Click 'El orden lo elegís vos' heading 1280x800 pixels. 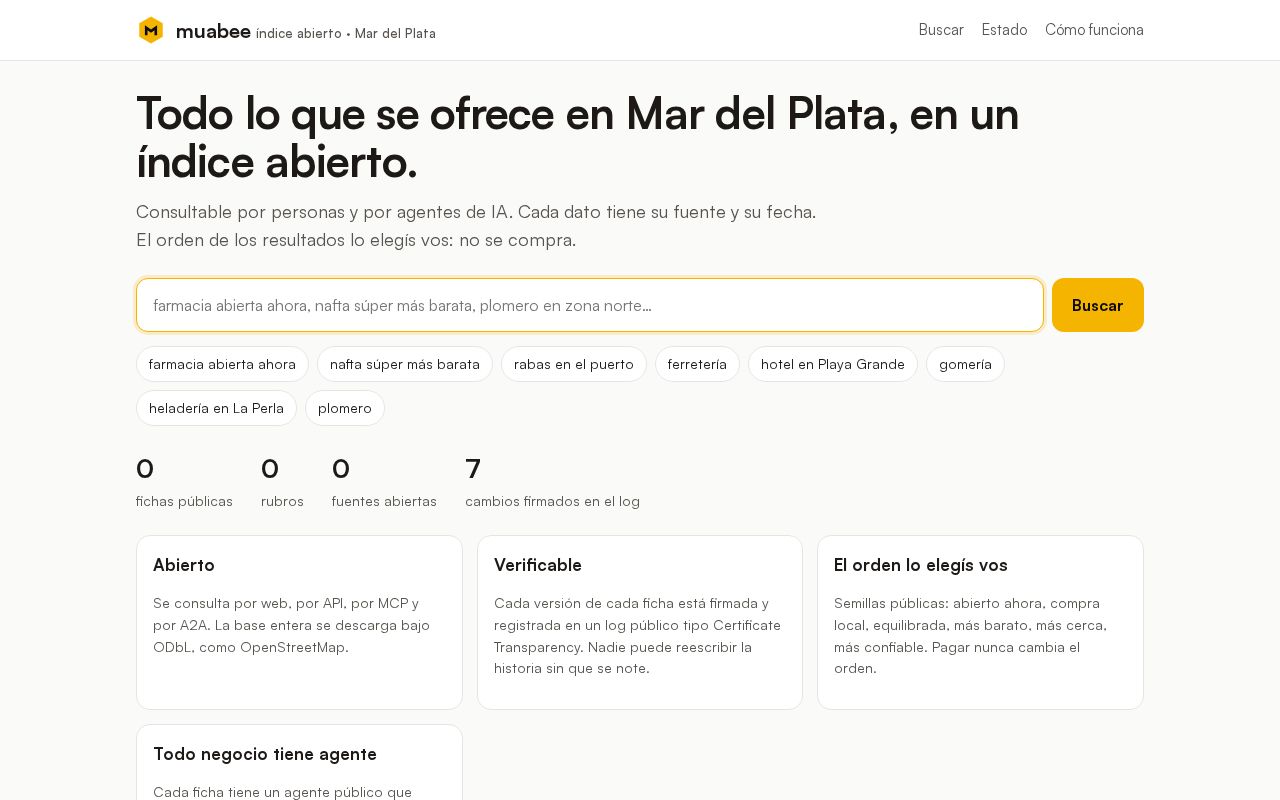921,565
